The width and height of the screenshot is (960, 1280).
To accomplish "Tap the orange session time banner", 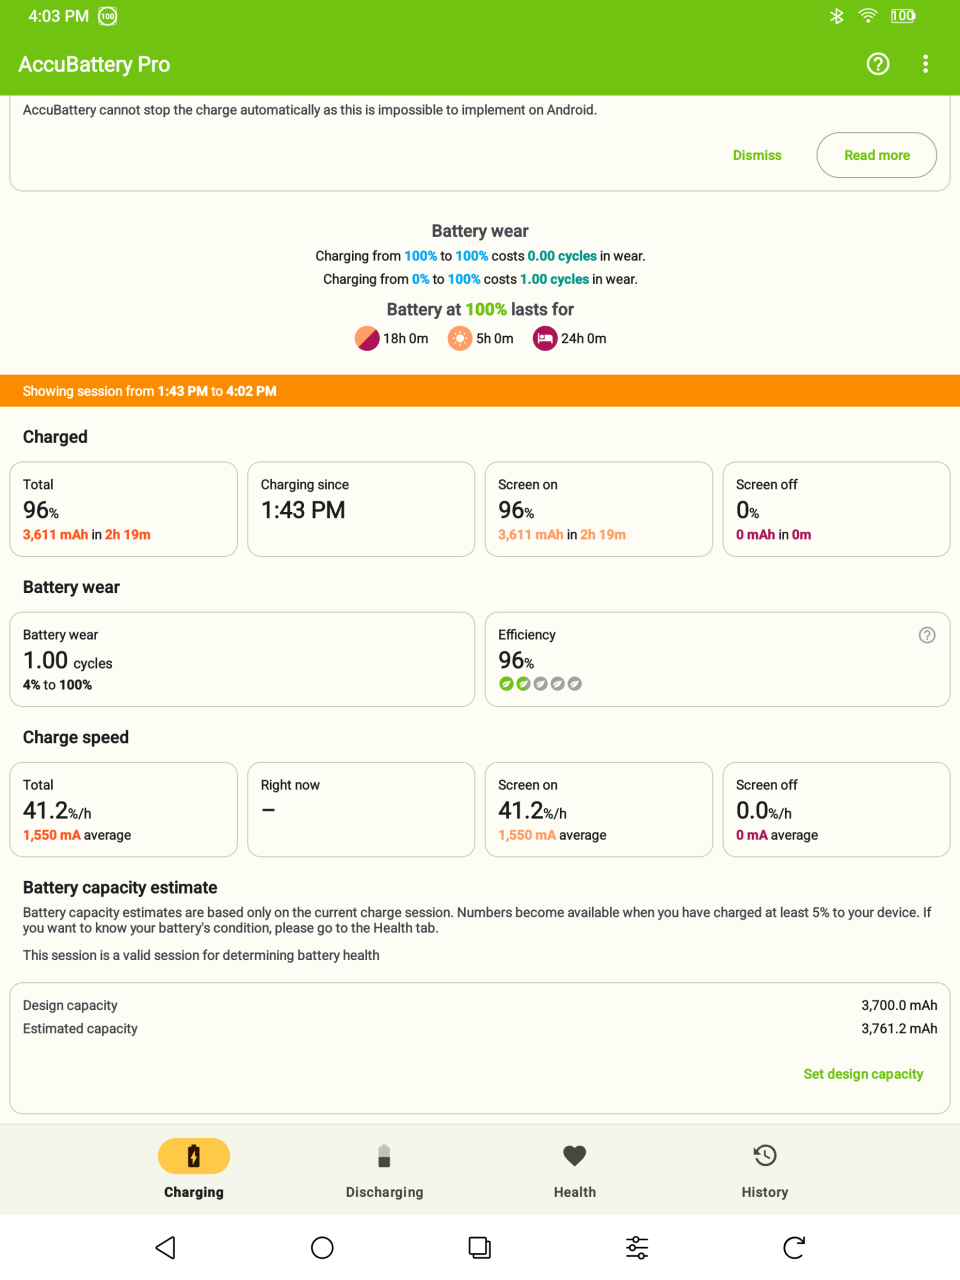I will point(480,391).
